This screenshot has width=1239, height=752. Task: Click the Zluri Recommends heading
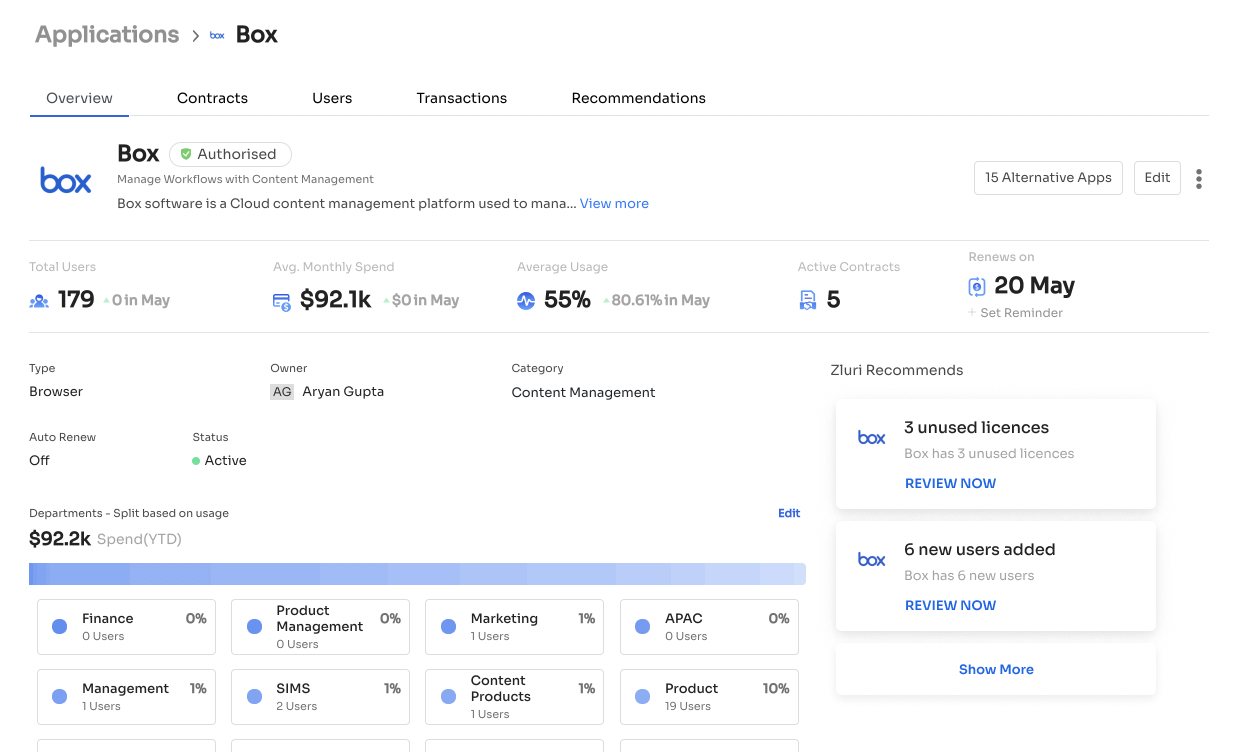coord(896,370)
